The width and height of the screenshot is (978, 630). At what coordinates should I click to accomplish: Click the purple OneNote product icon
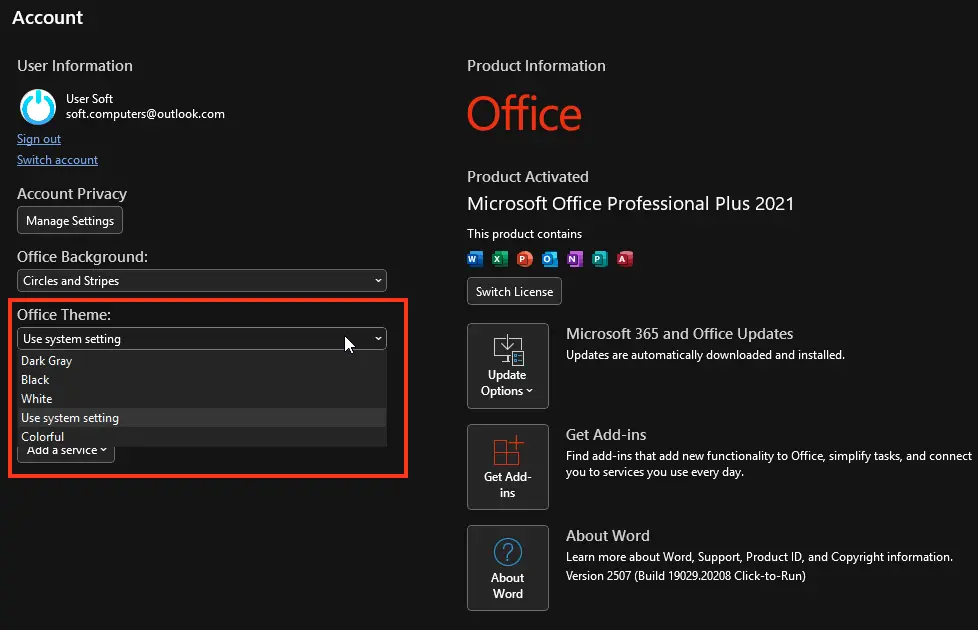click(575, 259)
